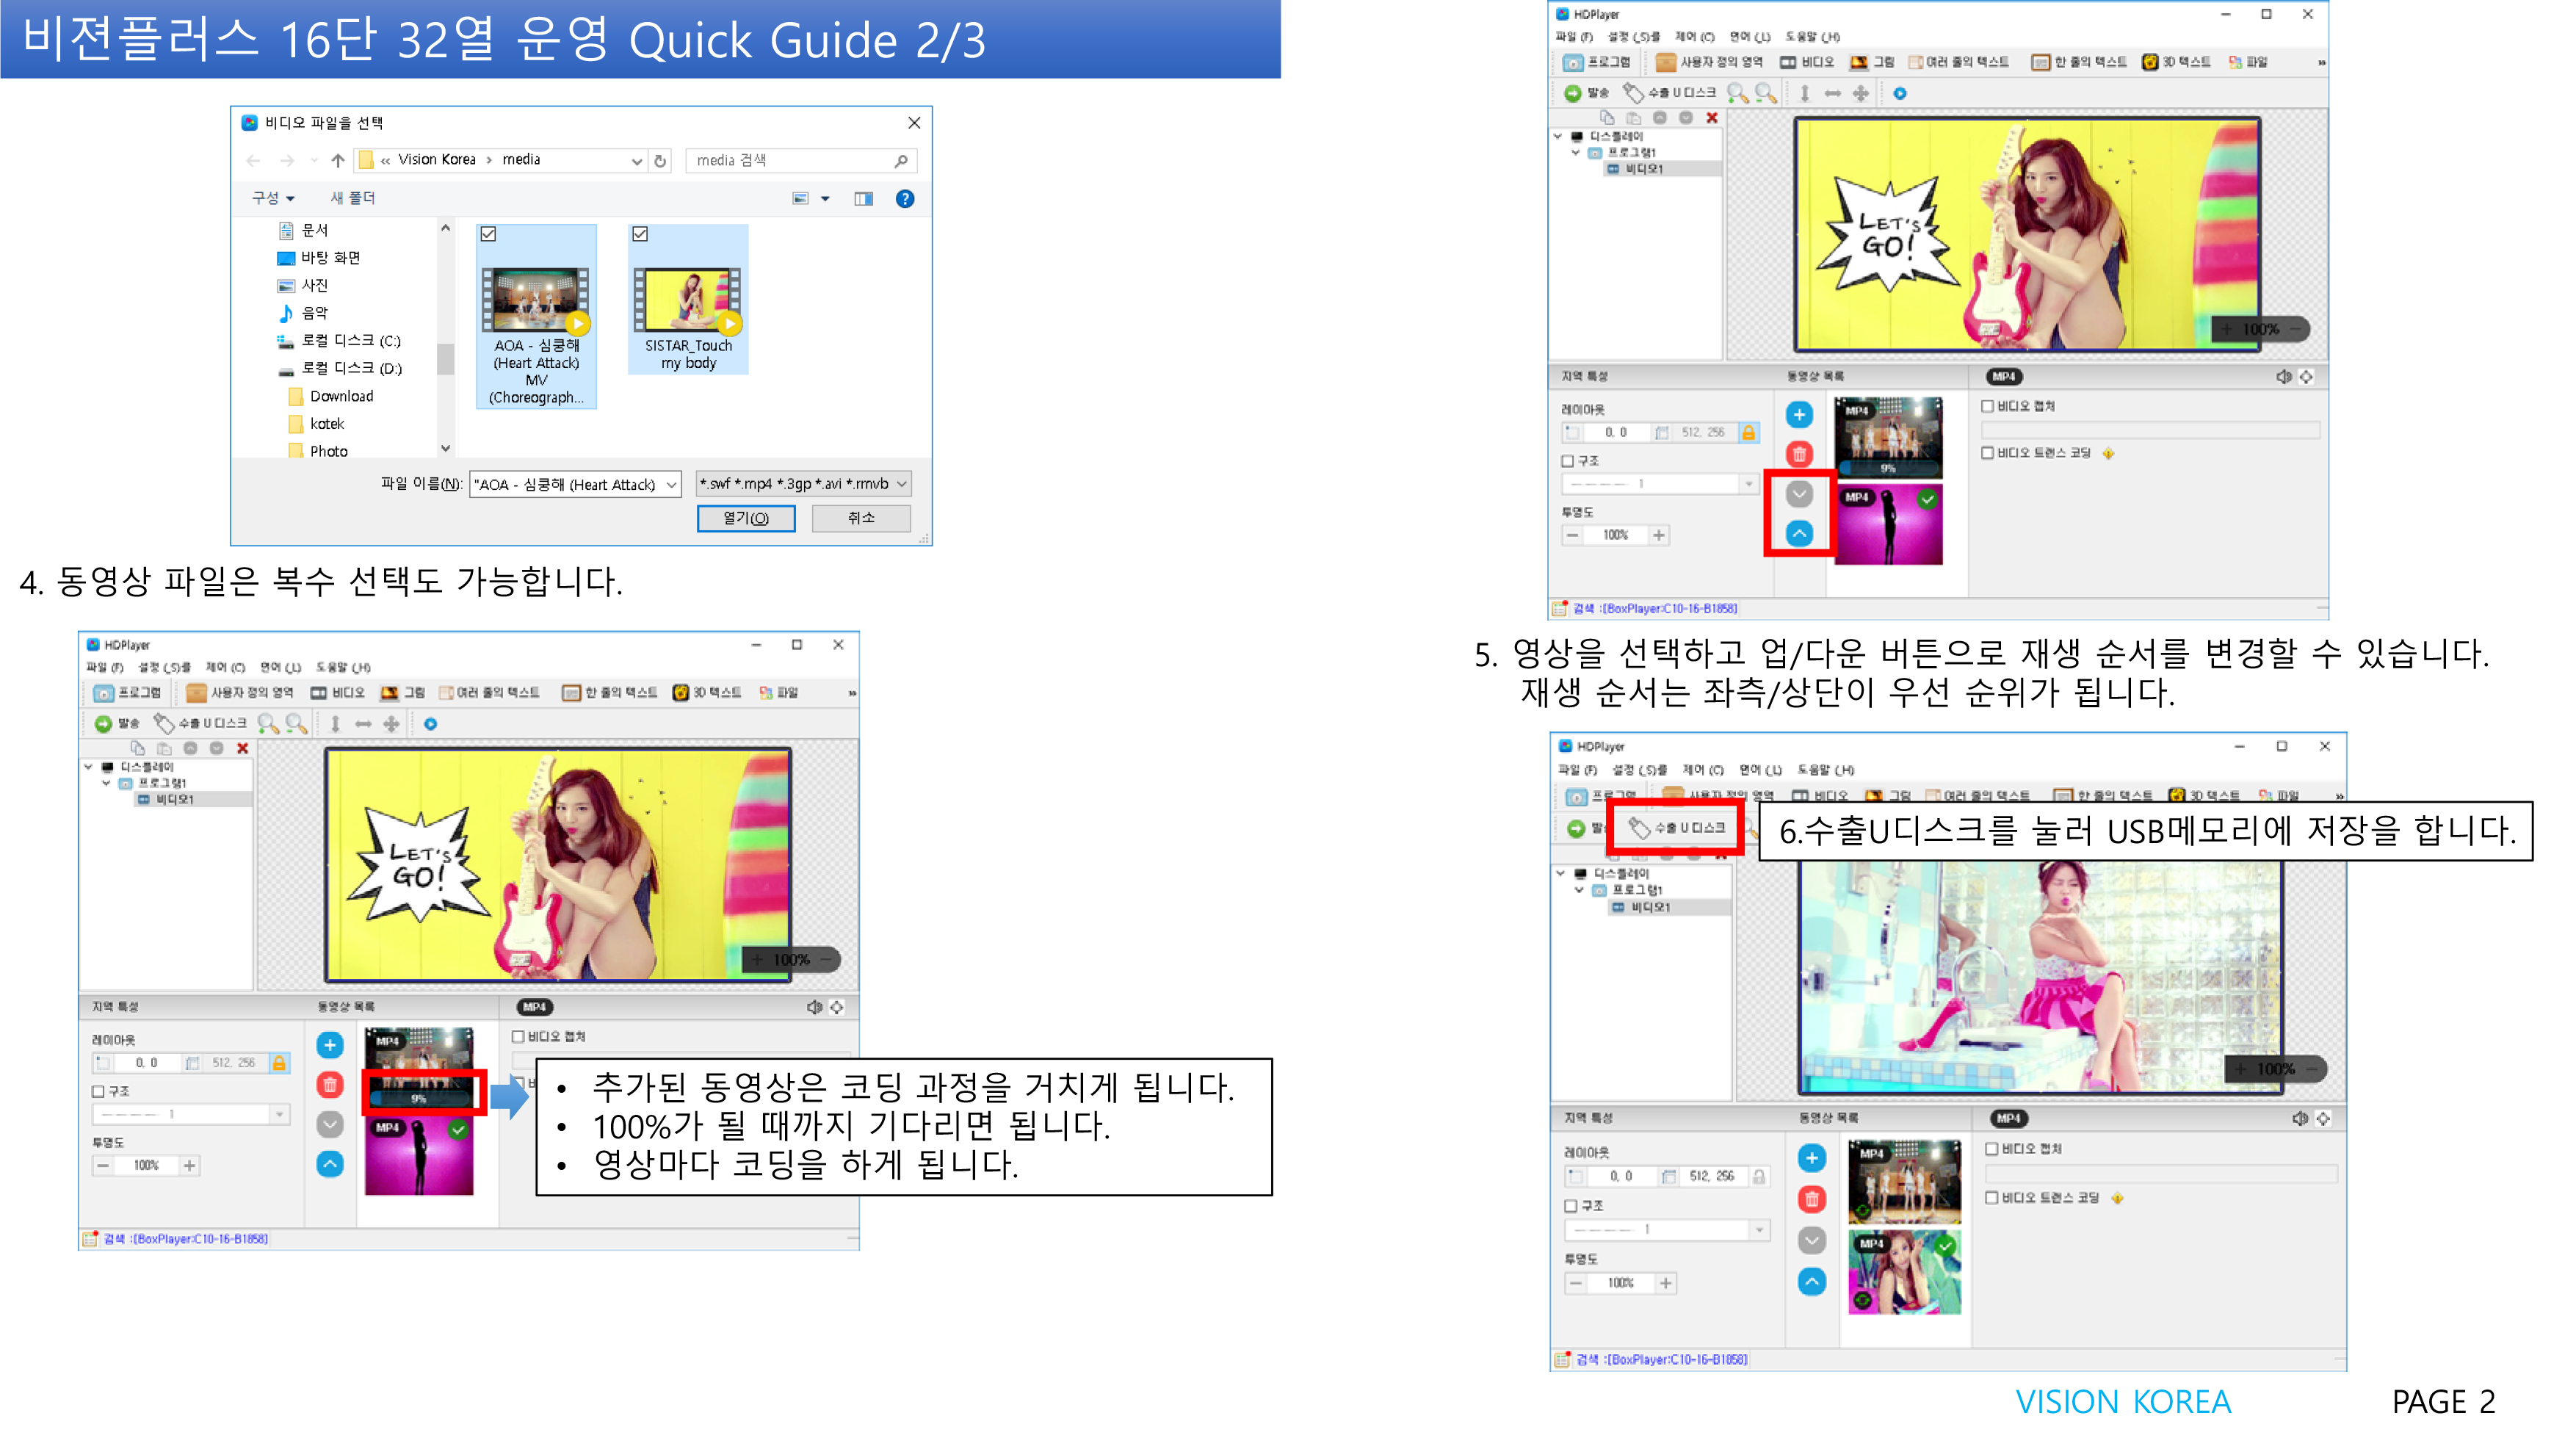Click 프로그램 toolbar item, bottom-left HDPlayer

(x=127, y=693)
